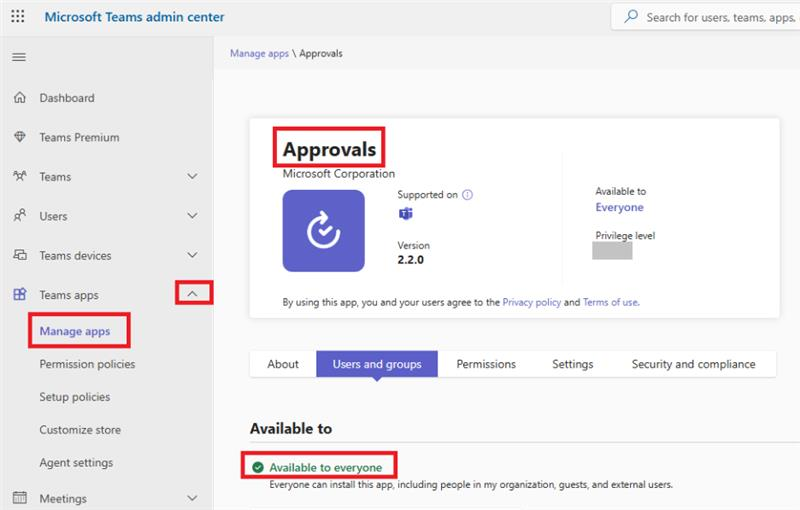Expand the Teams menu chevron
Screen dimensions: 800x510
tap(192, 176)
